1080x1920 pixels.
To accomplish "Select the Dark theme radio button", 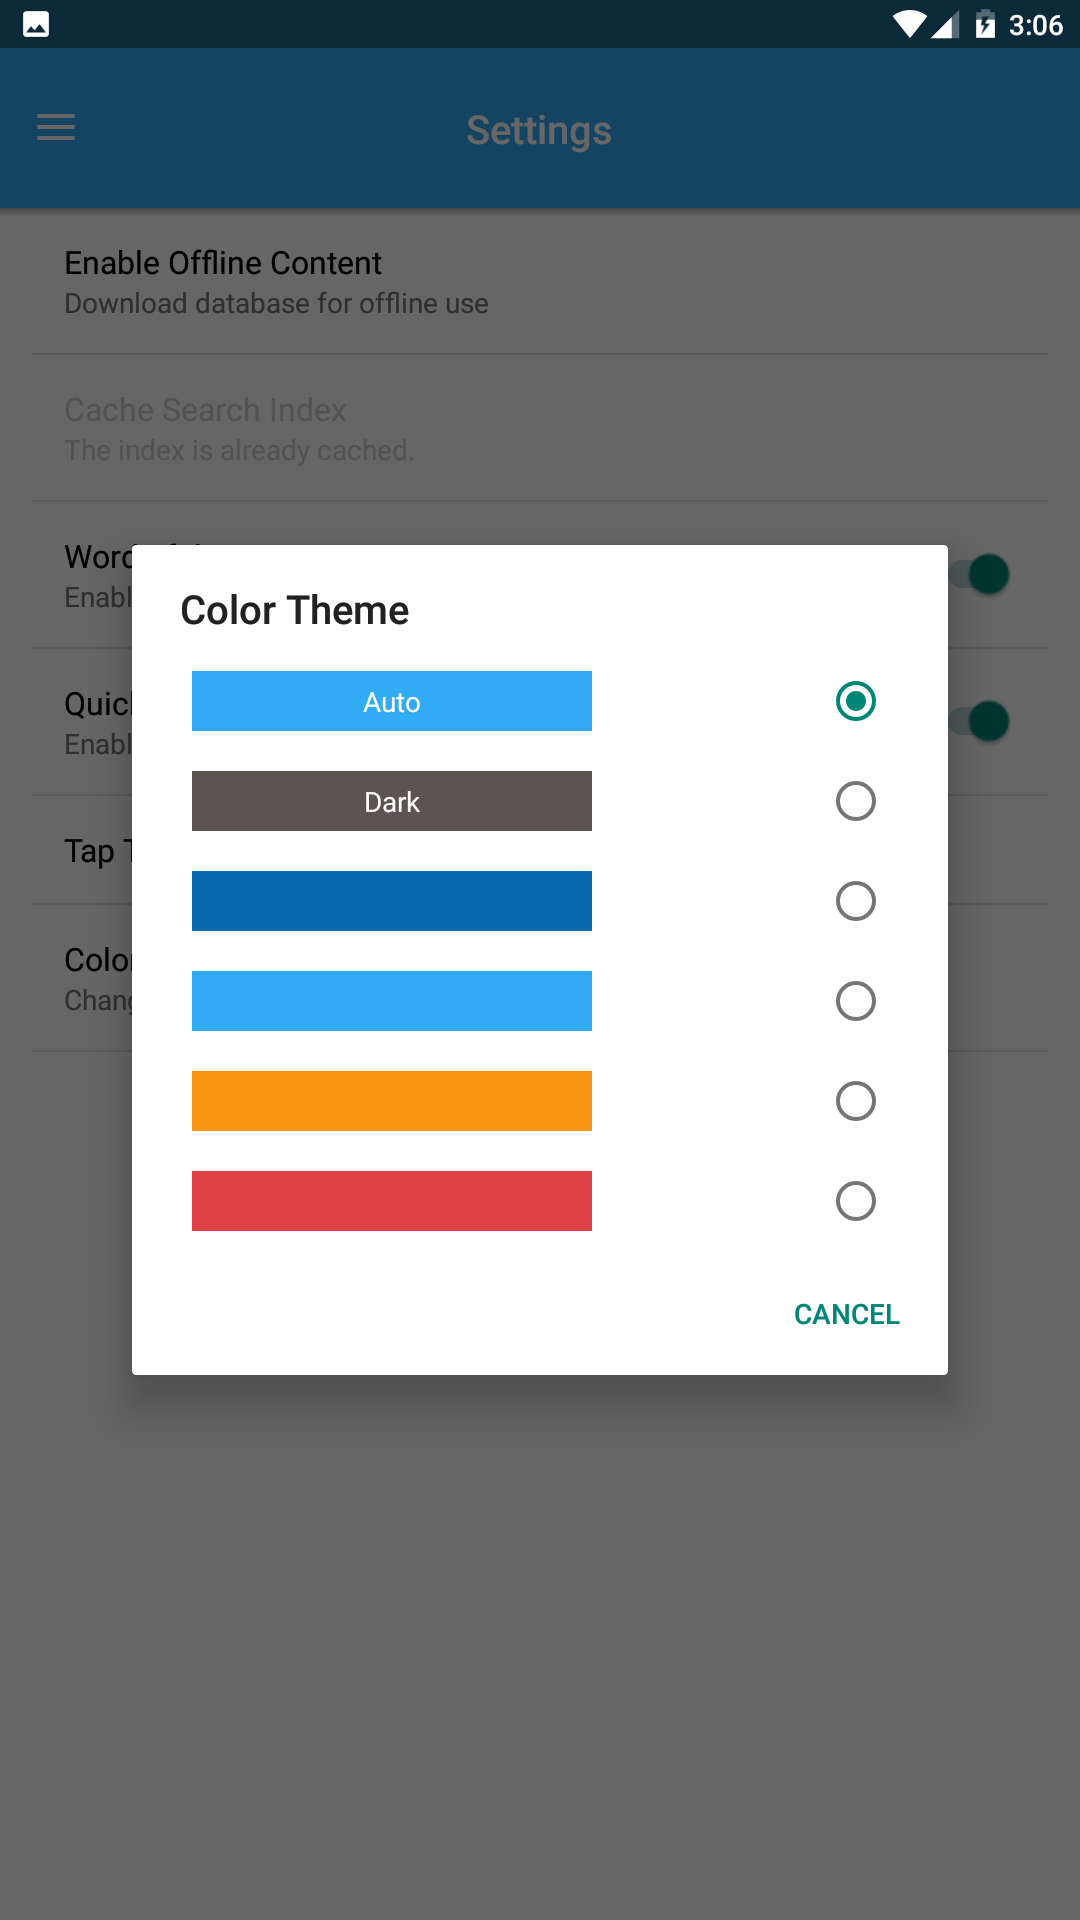I will tap(856, 801).
